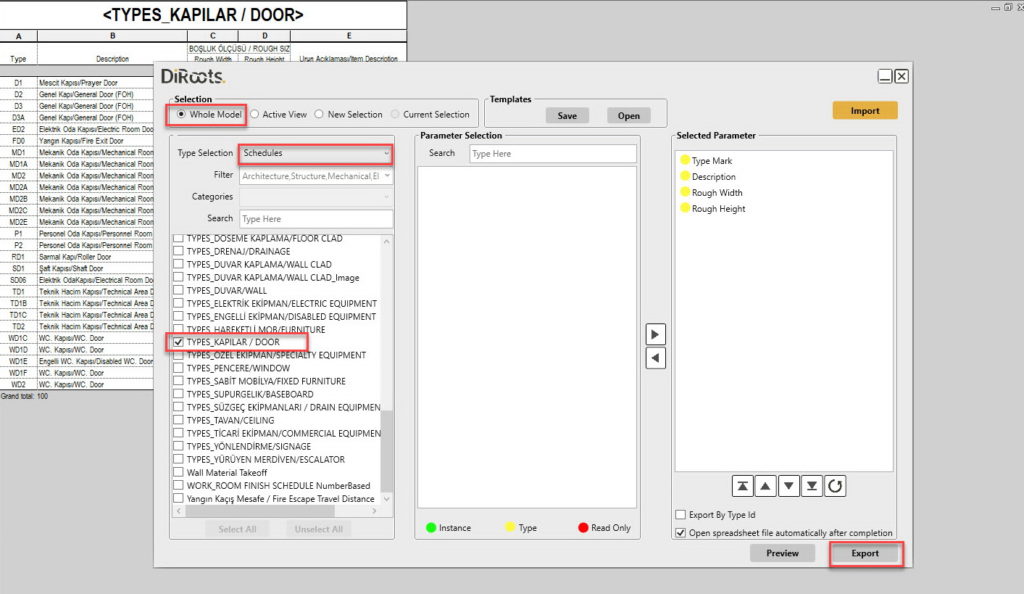Click the Export button
This screenshot has height=594, width=1024.
[x=865, y=553]
